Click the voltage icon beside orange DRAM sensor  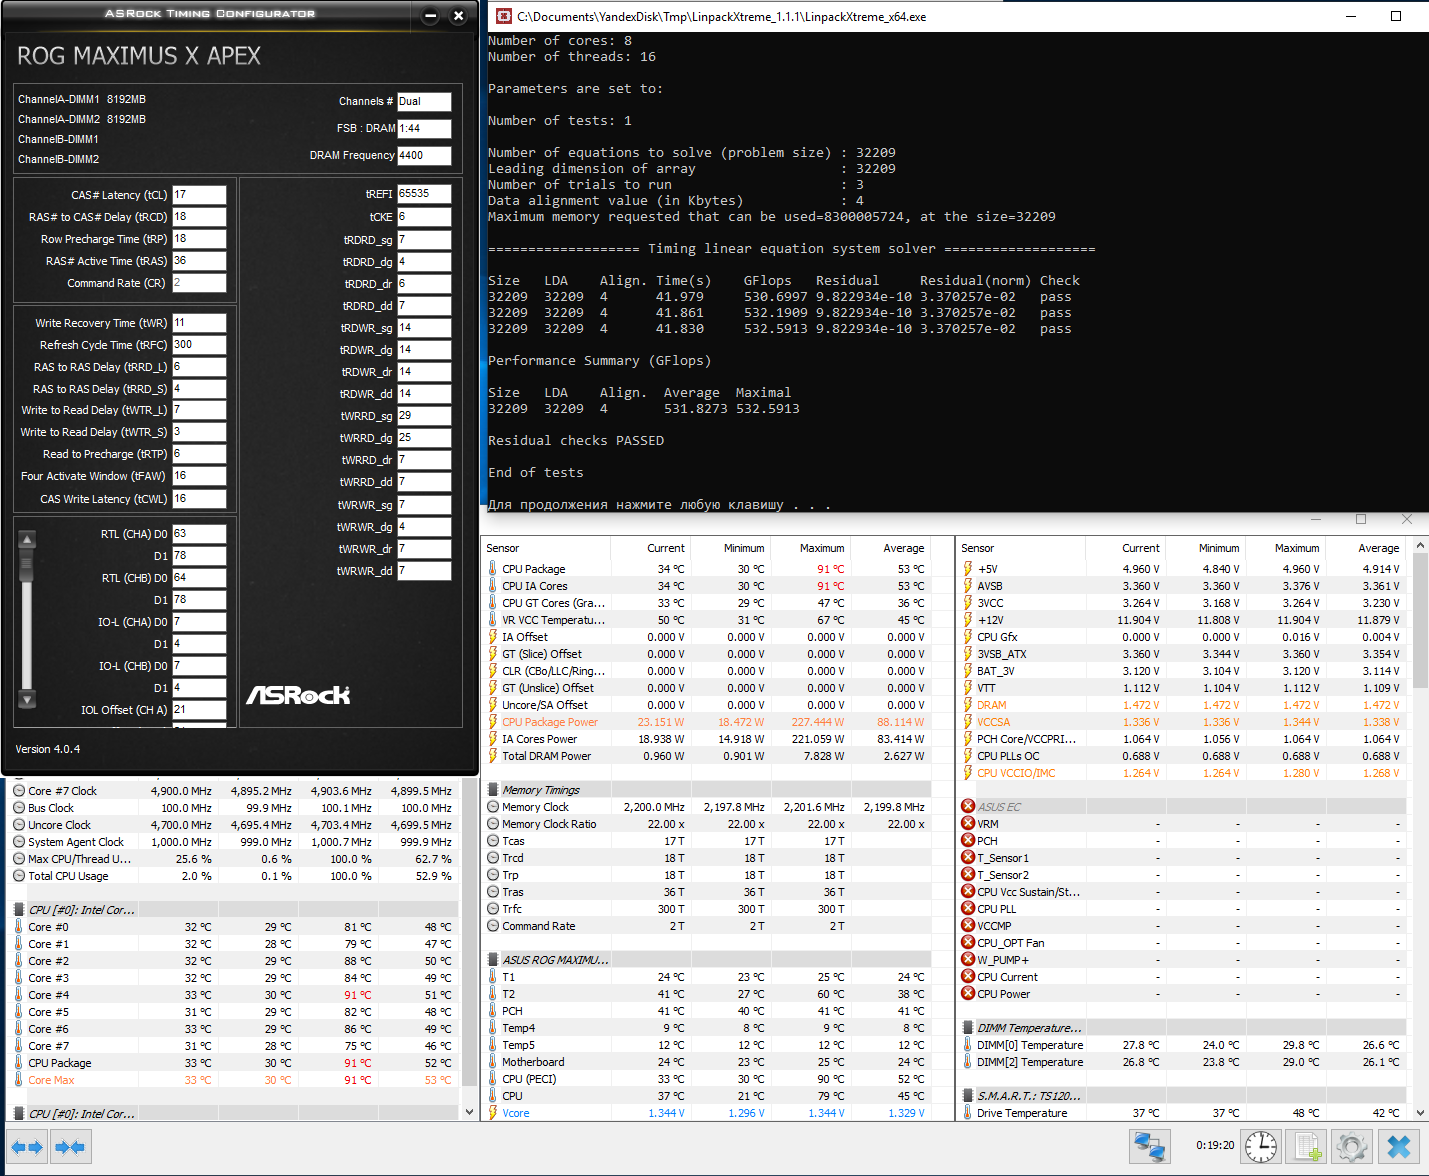coord(967,705)
